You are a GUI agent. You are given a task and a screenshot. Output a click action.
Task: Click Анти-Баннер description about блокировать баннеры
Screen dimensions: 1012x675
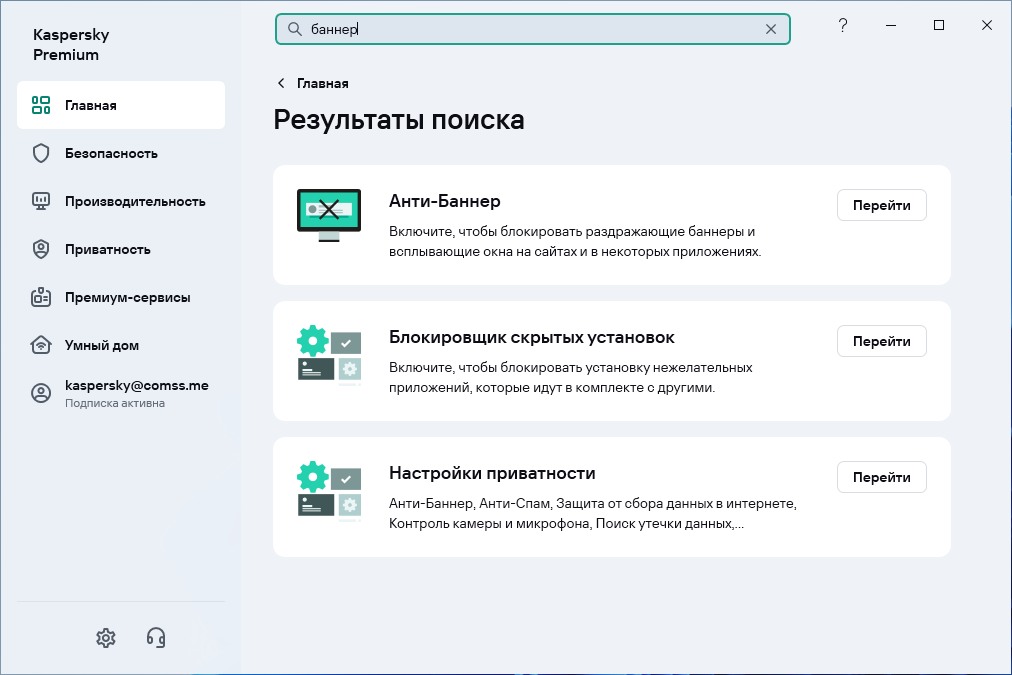575,241
